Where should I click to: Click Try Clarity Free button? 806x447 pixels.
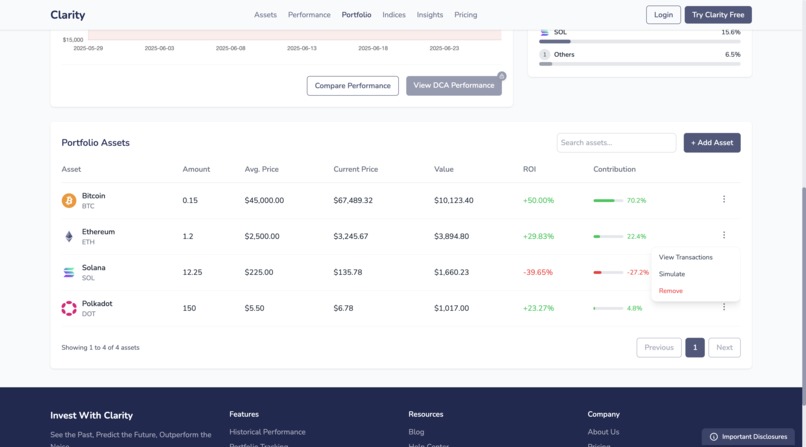pos(718,15)
